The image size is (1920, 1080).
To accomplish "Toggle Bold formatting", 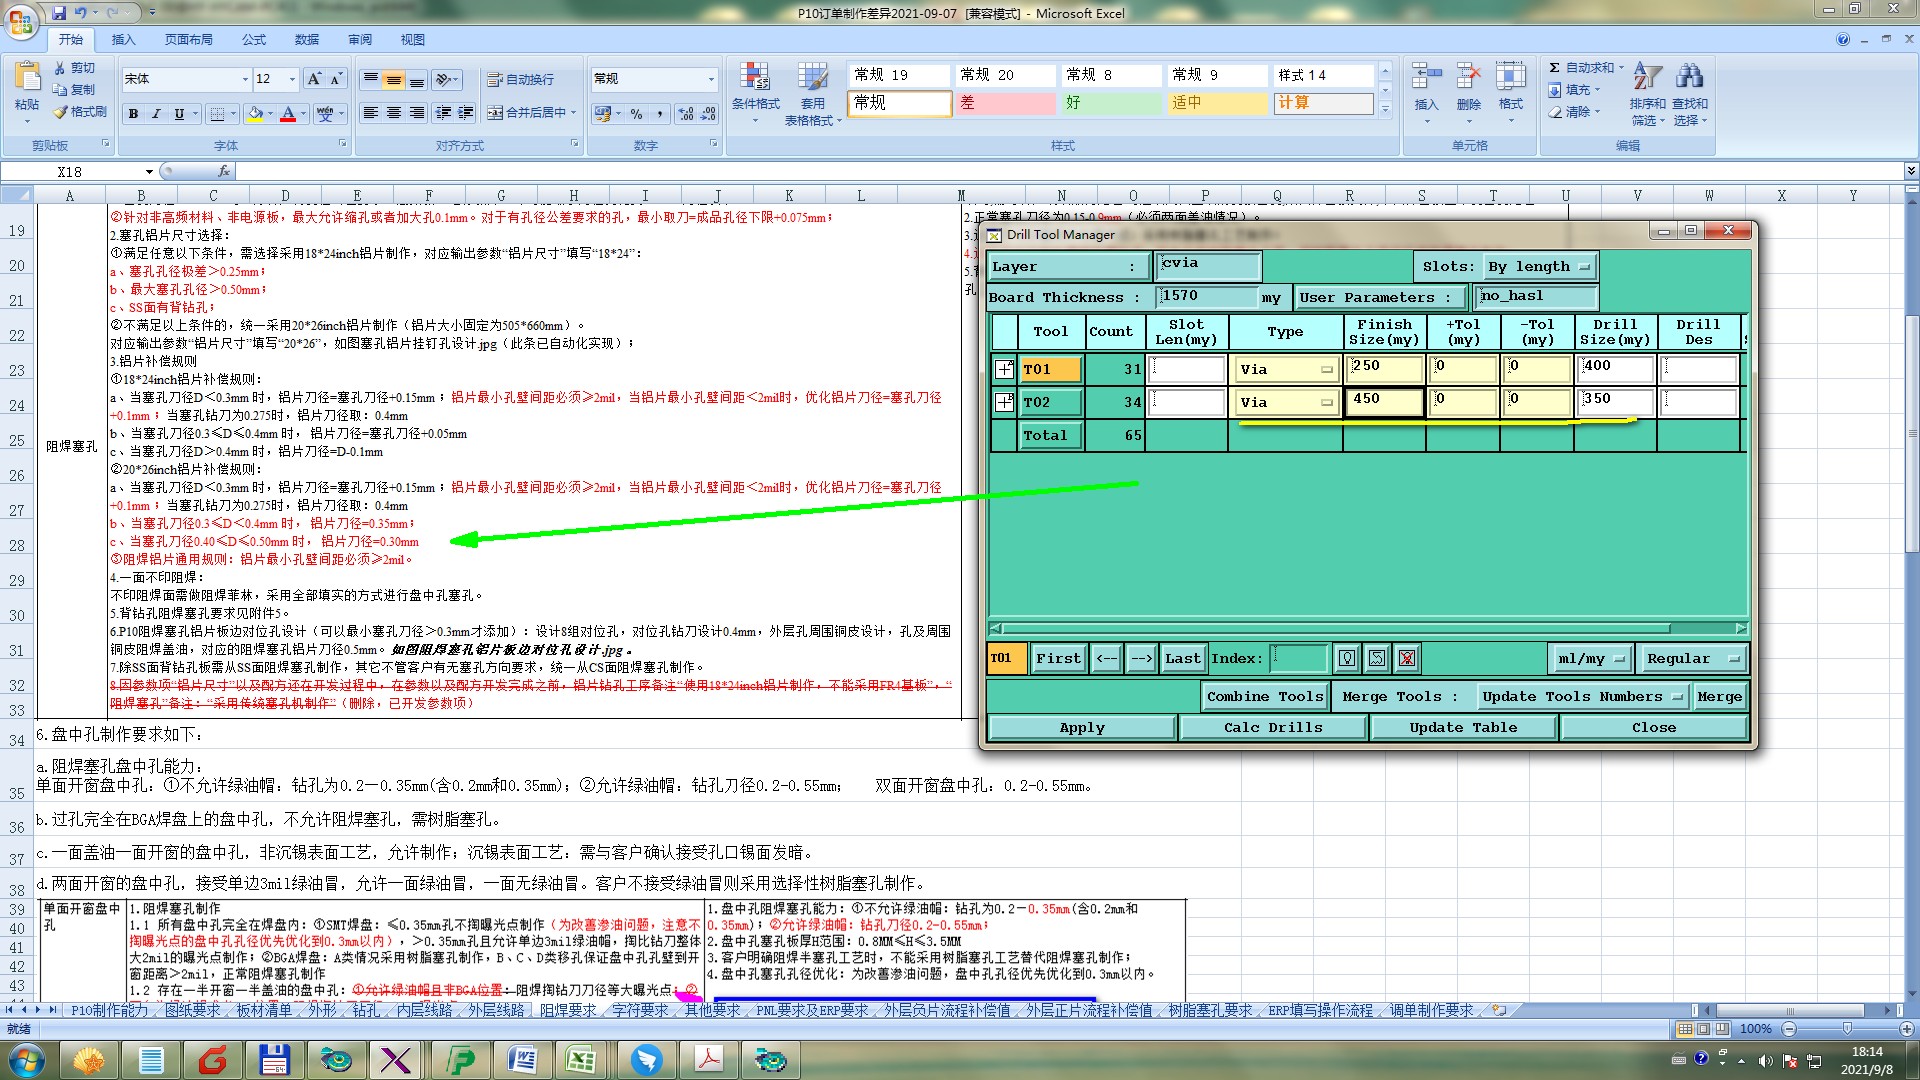I will point(133,114).
